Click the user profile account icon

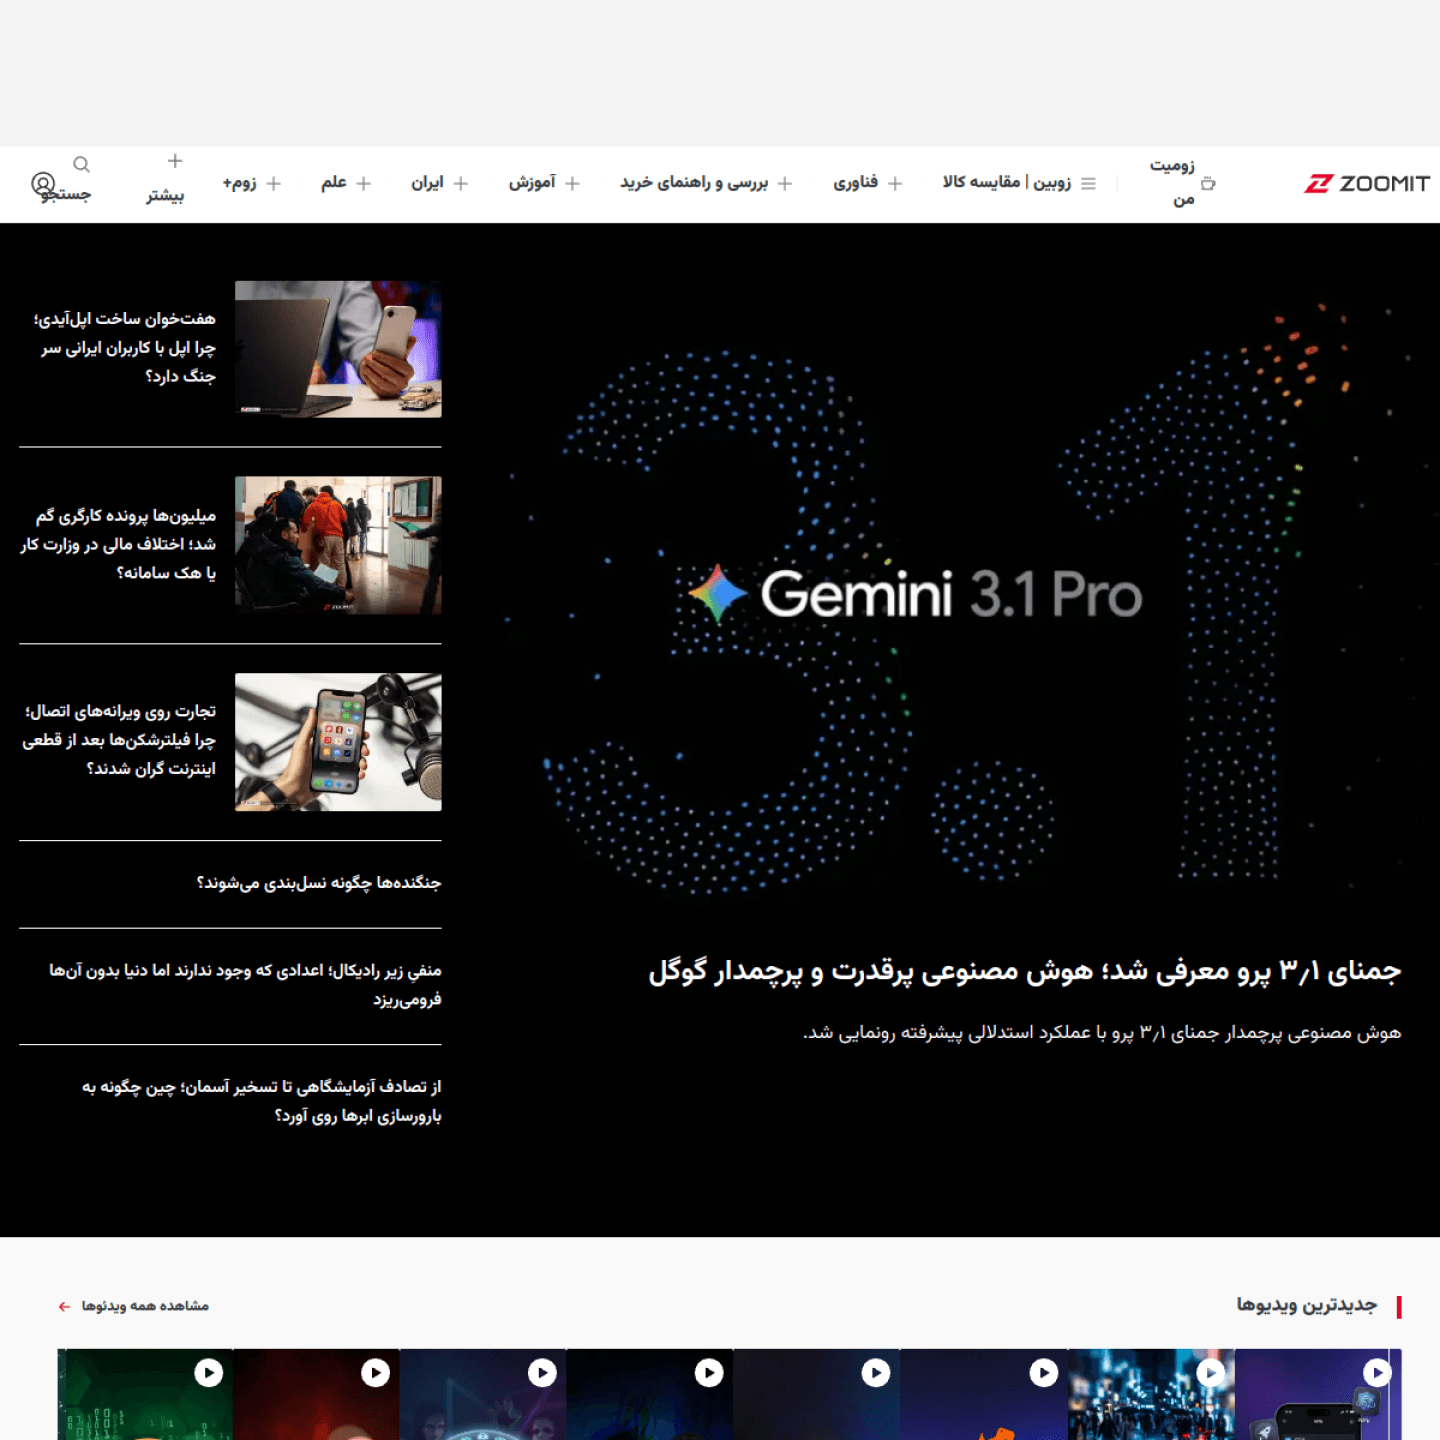point(41,184)
